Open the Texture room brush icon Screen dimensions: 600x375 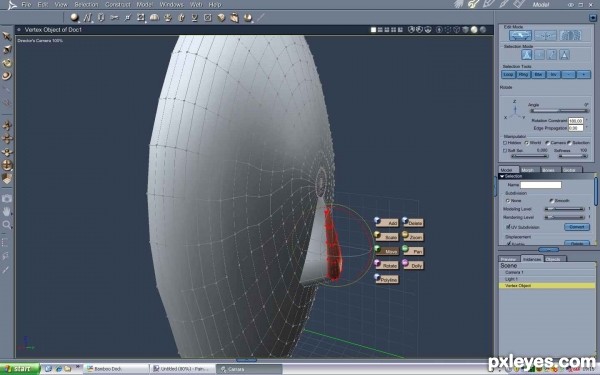tap(504, 4)
